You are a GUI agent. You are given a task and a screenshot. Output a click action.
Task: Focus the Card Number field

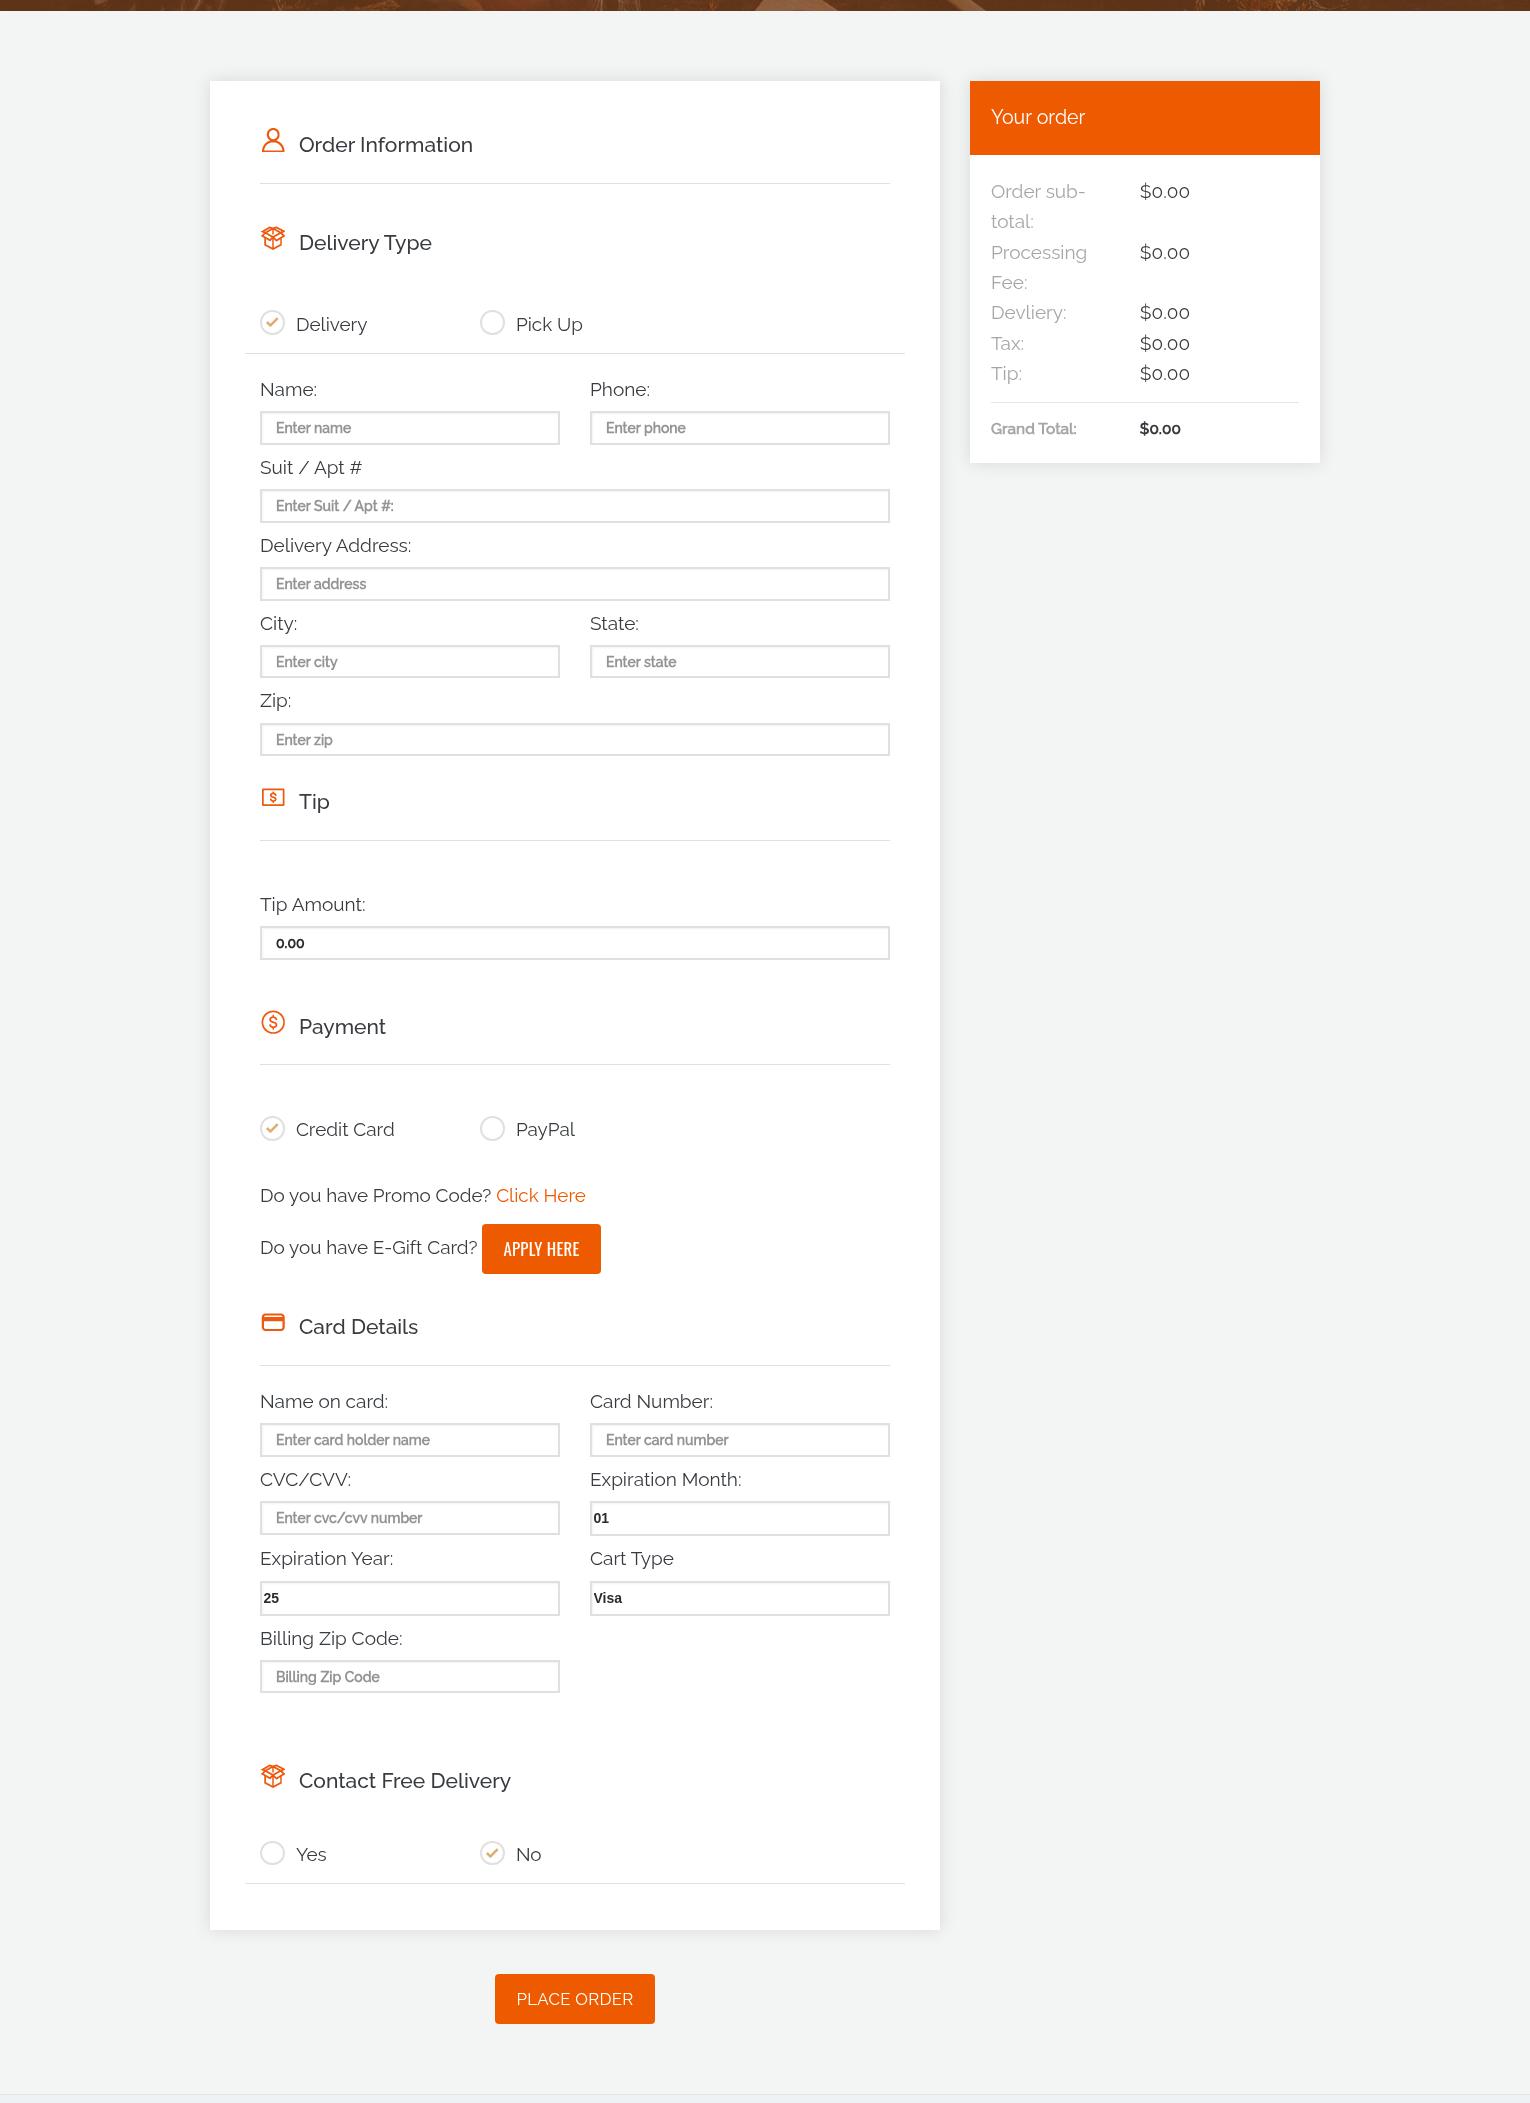coord(740,1440)
